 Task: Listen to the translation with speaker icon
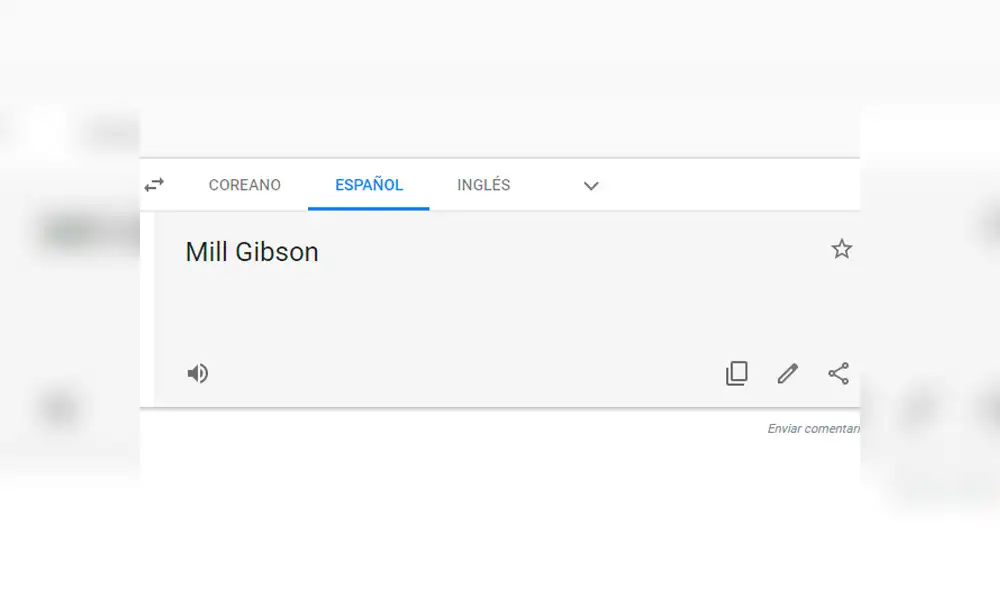tap(198, 372)
